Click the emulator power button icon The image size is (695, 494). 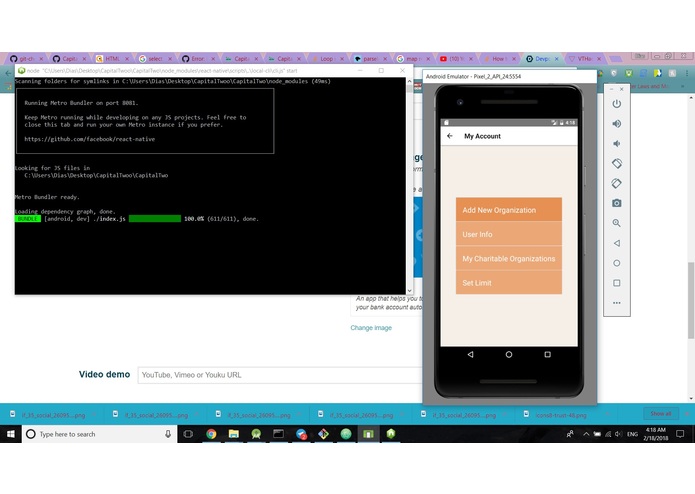[617, 104]
